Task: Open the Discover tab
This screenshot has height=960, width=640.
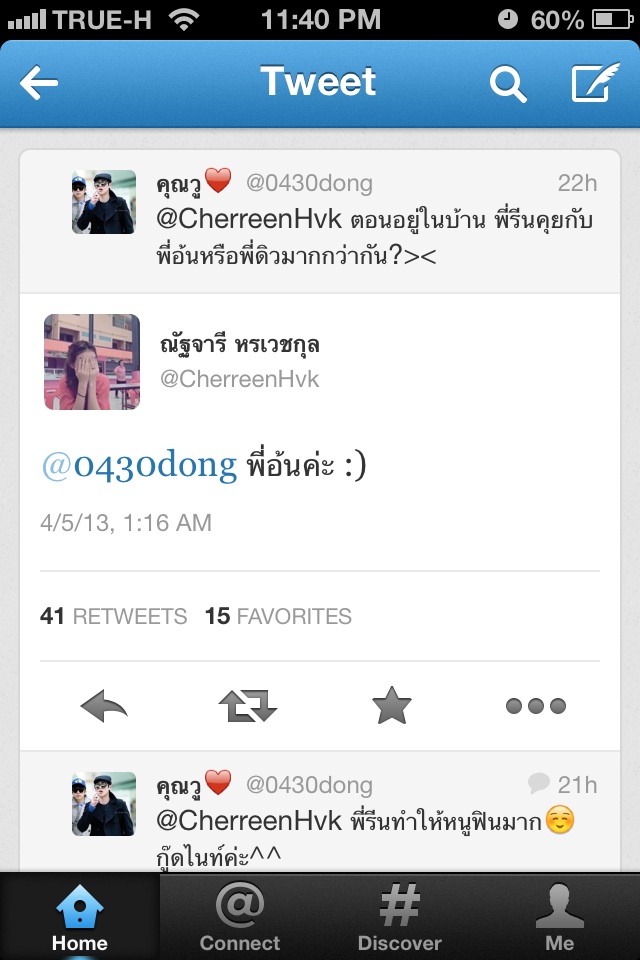Action: coord(399,917)
